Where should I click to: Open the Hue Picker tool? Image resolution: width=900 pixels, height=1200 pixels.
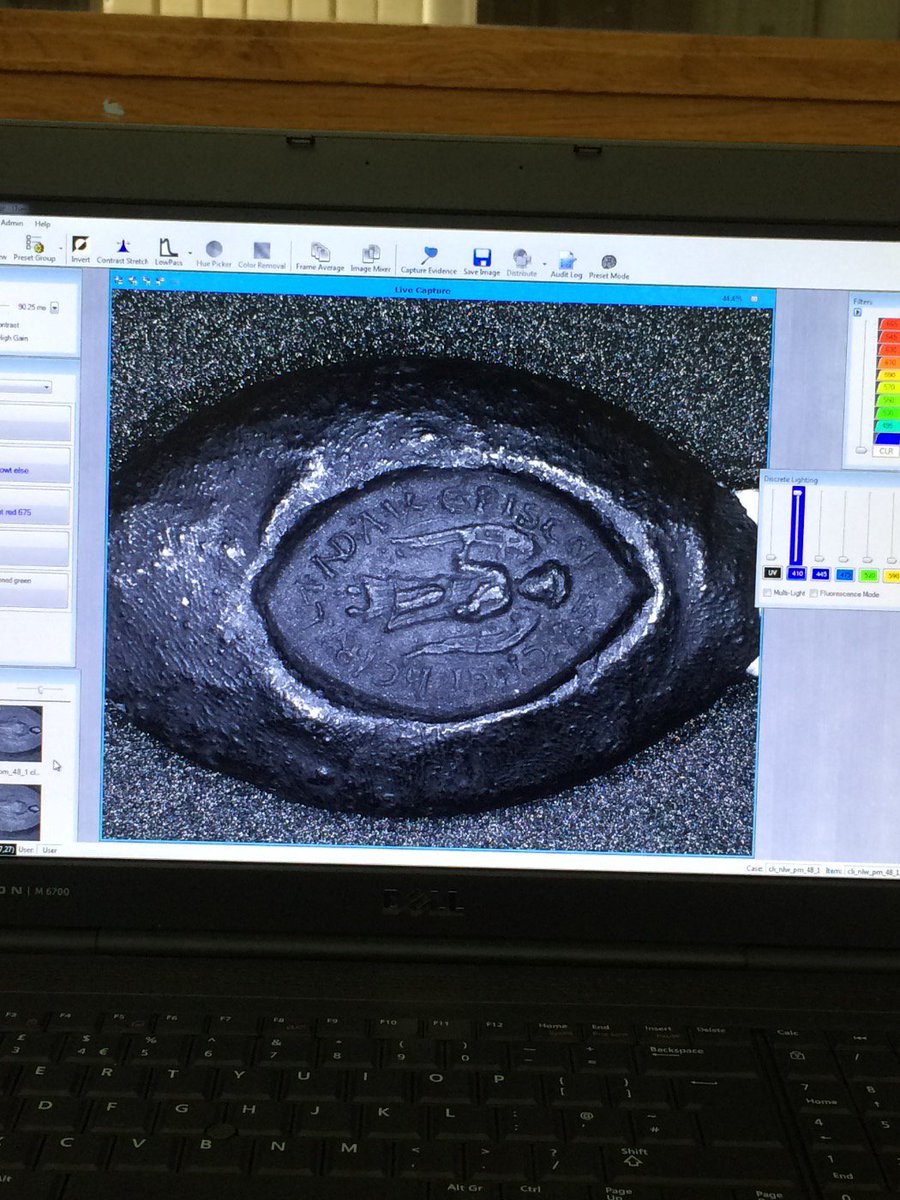(214, 254)
